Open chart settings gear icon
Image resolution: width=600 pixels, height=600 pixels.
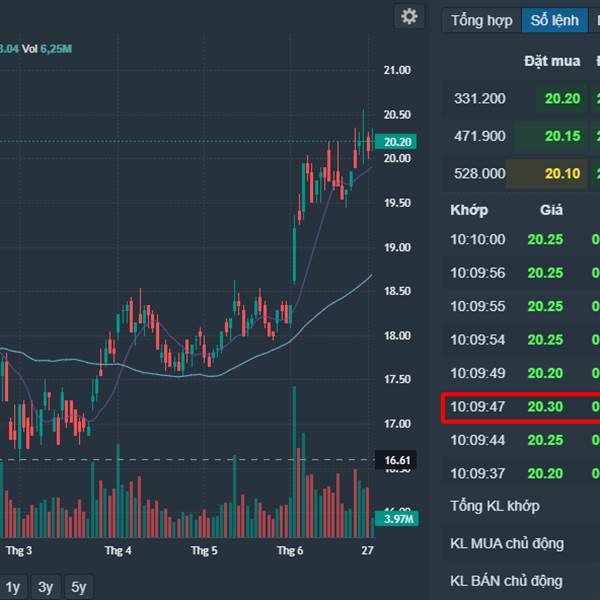409,16
